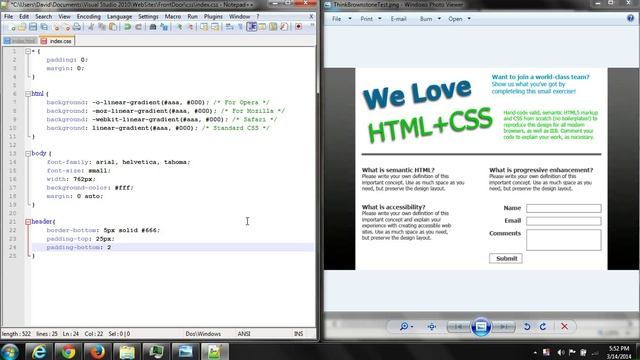The width and height of the screenshot is (640, 360).
Task: Click the Save All icon
Action: pos(44,27)
